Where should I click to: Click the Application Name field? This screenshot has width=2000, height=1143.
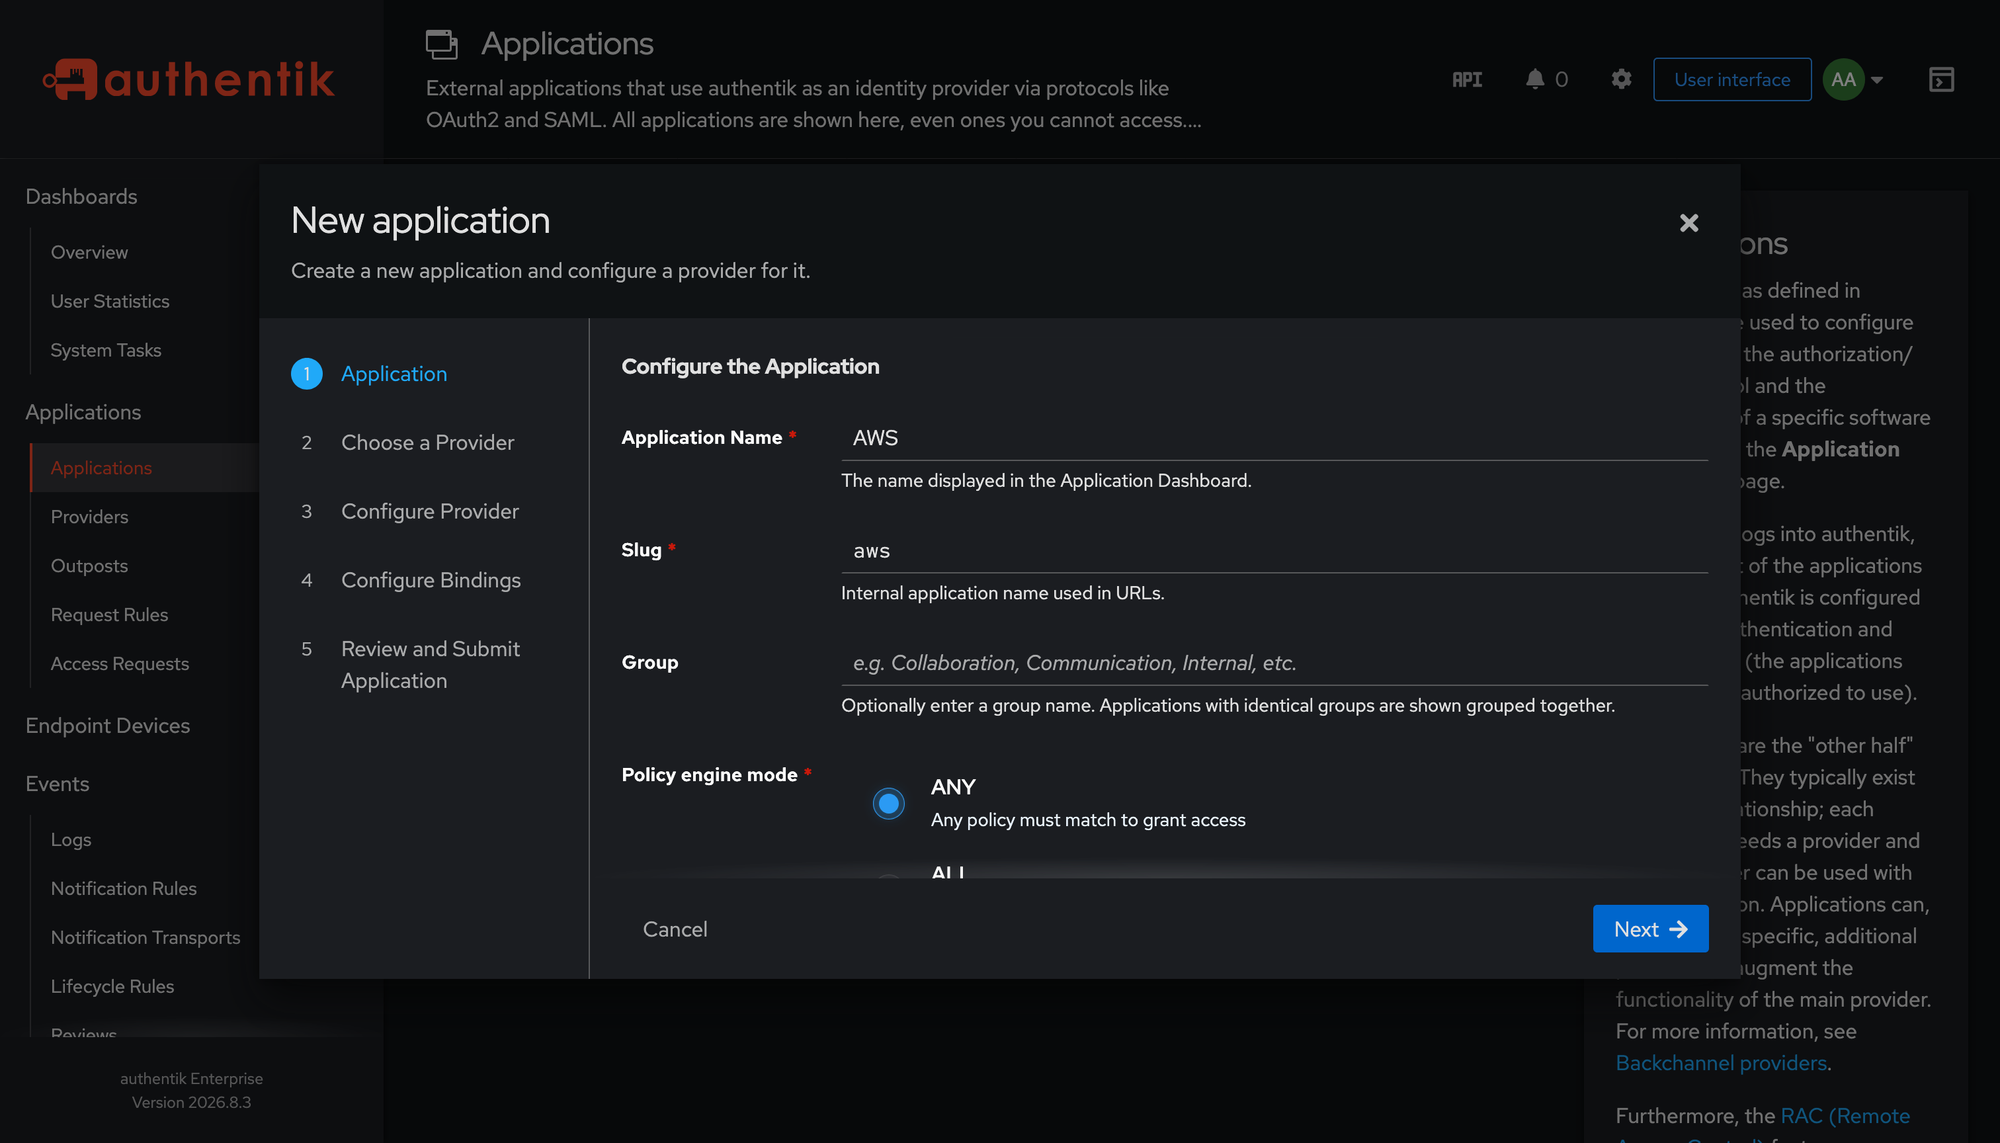pos(1274,438)
